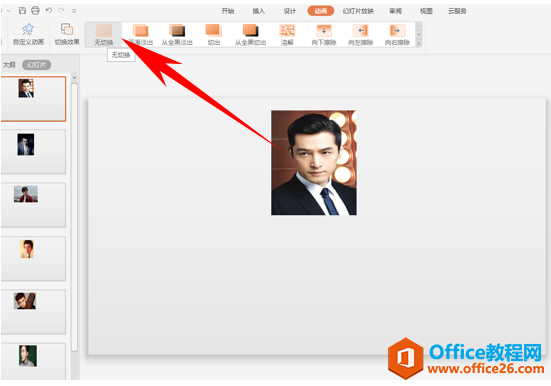
Task: Open the Cloud Services (云服务) tab
Action: (x=457, y=11)
